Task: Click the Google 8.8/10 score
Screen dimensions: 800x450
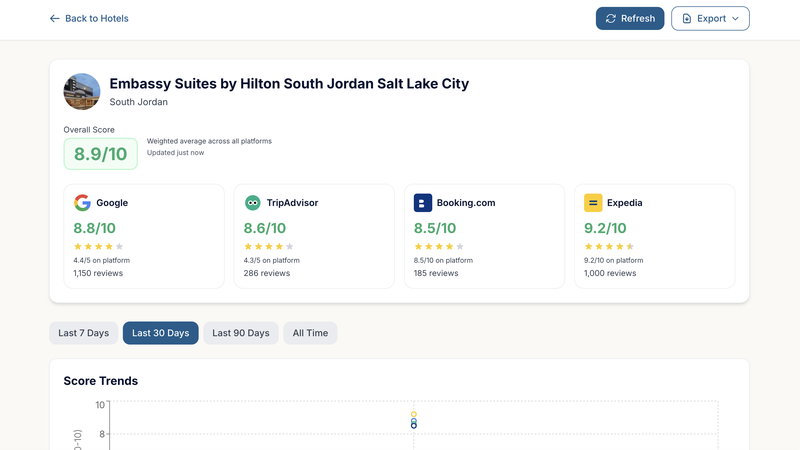Action: click(x=94, y=228)
